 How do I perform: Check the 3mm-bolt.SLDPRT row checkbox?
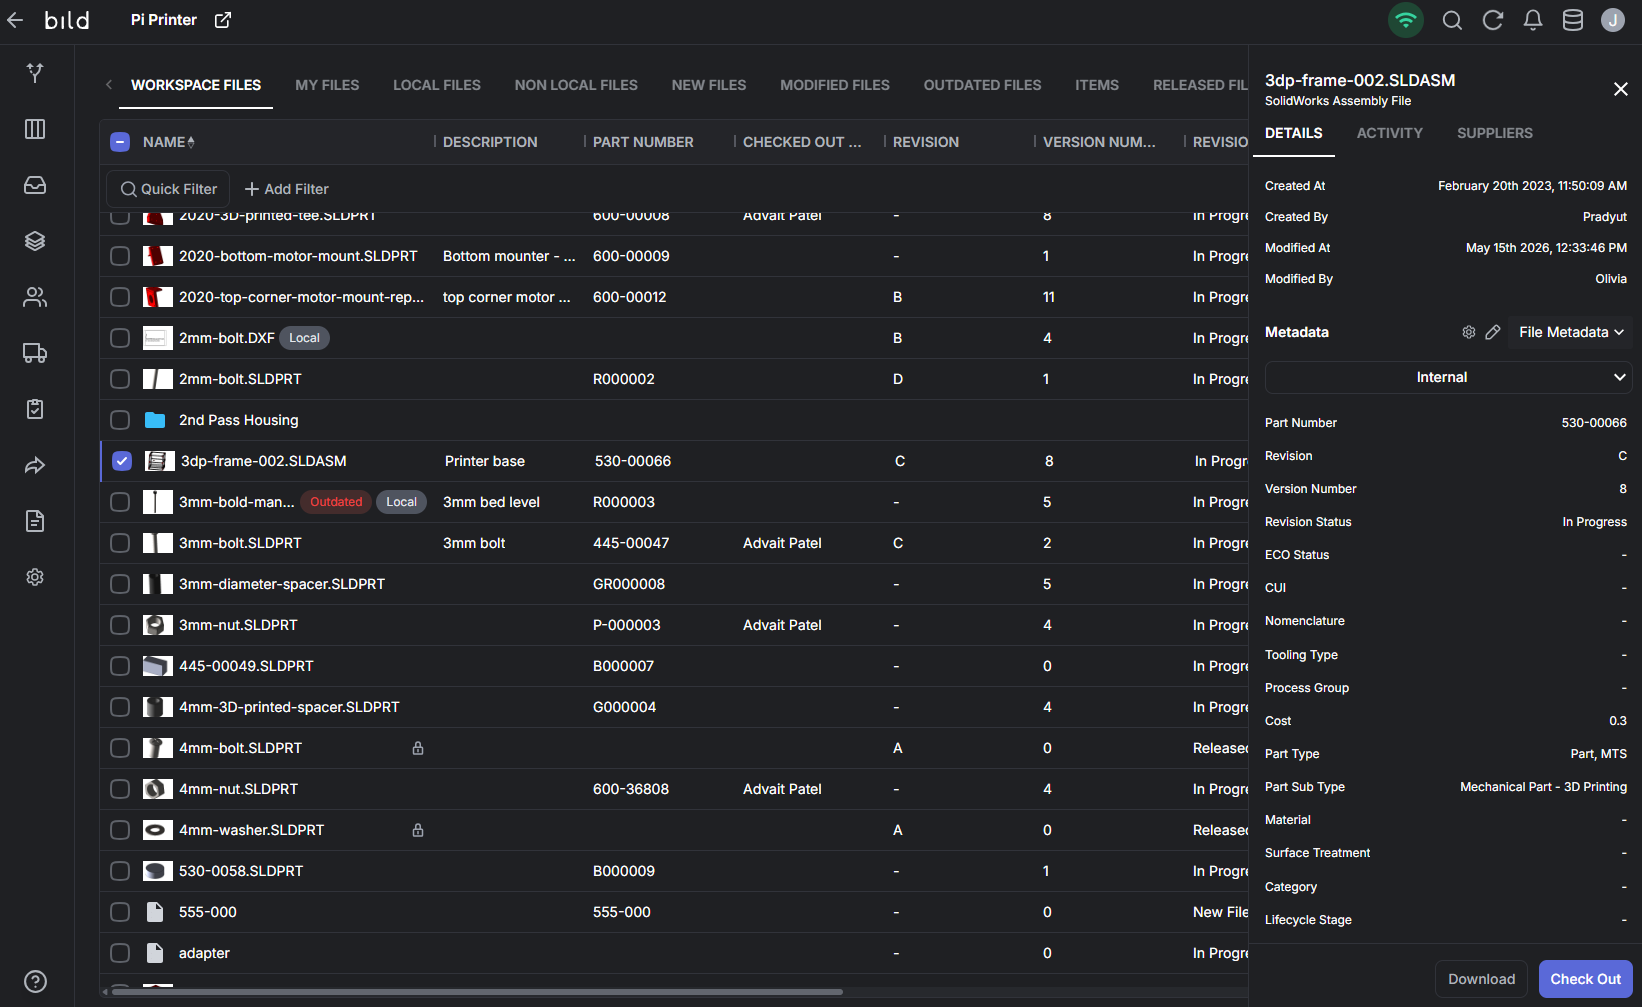120,543
